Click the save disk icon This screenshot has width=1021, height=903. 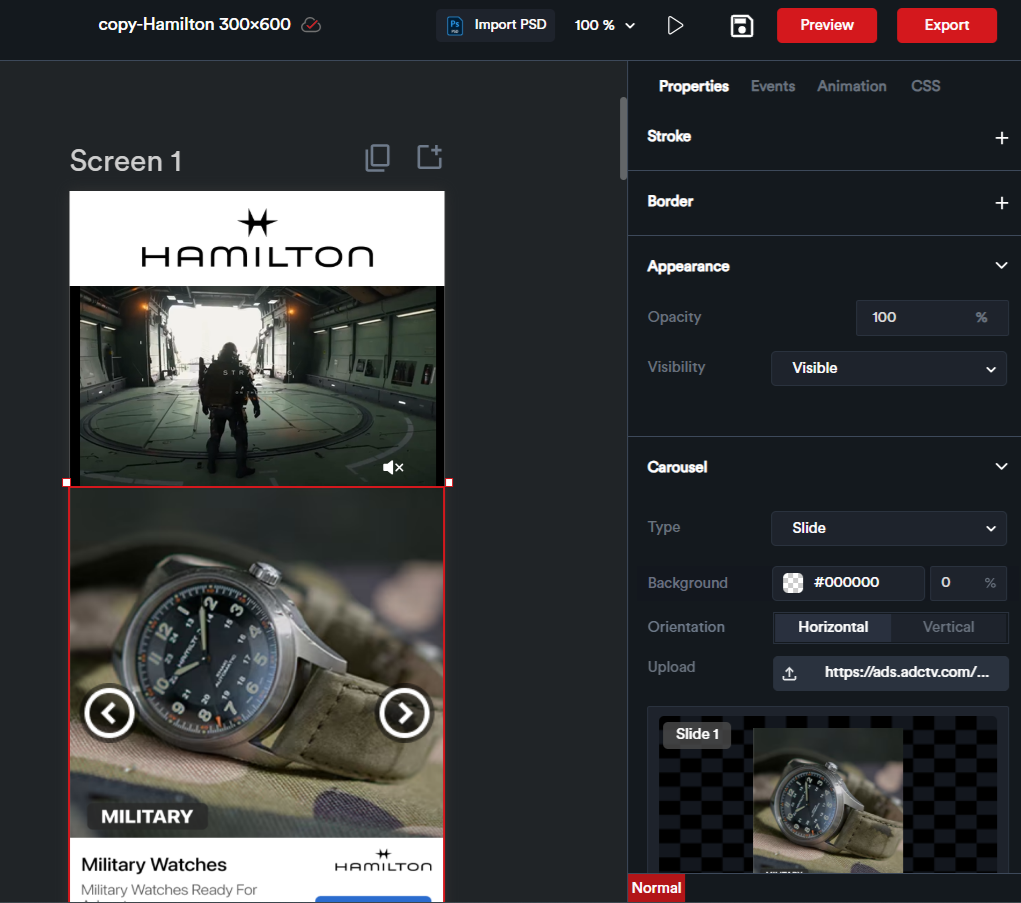tap(741, 25)
